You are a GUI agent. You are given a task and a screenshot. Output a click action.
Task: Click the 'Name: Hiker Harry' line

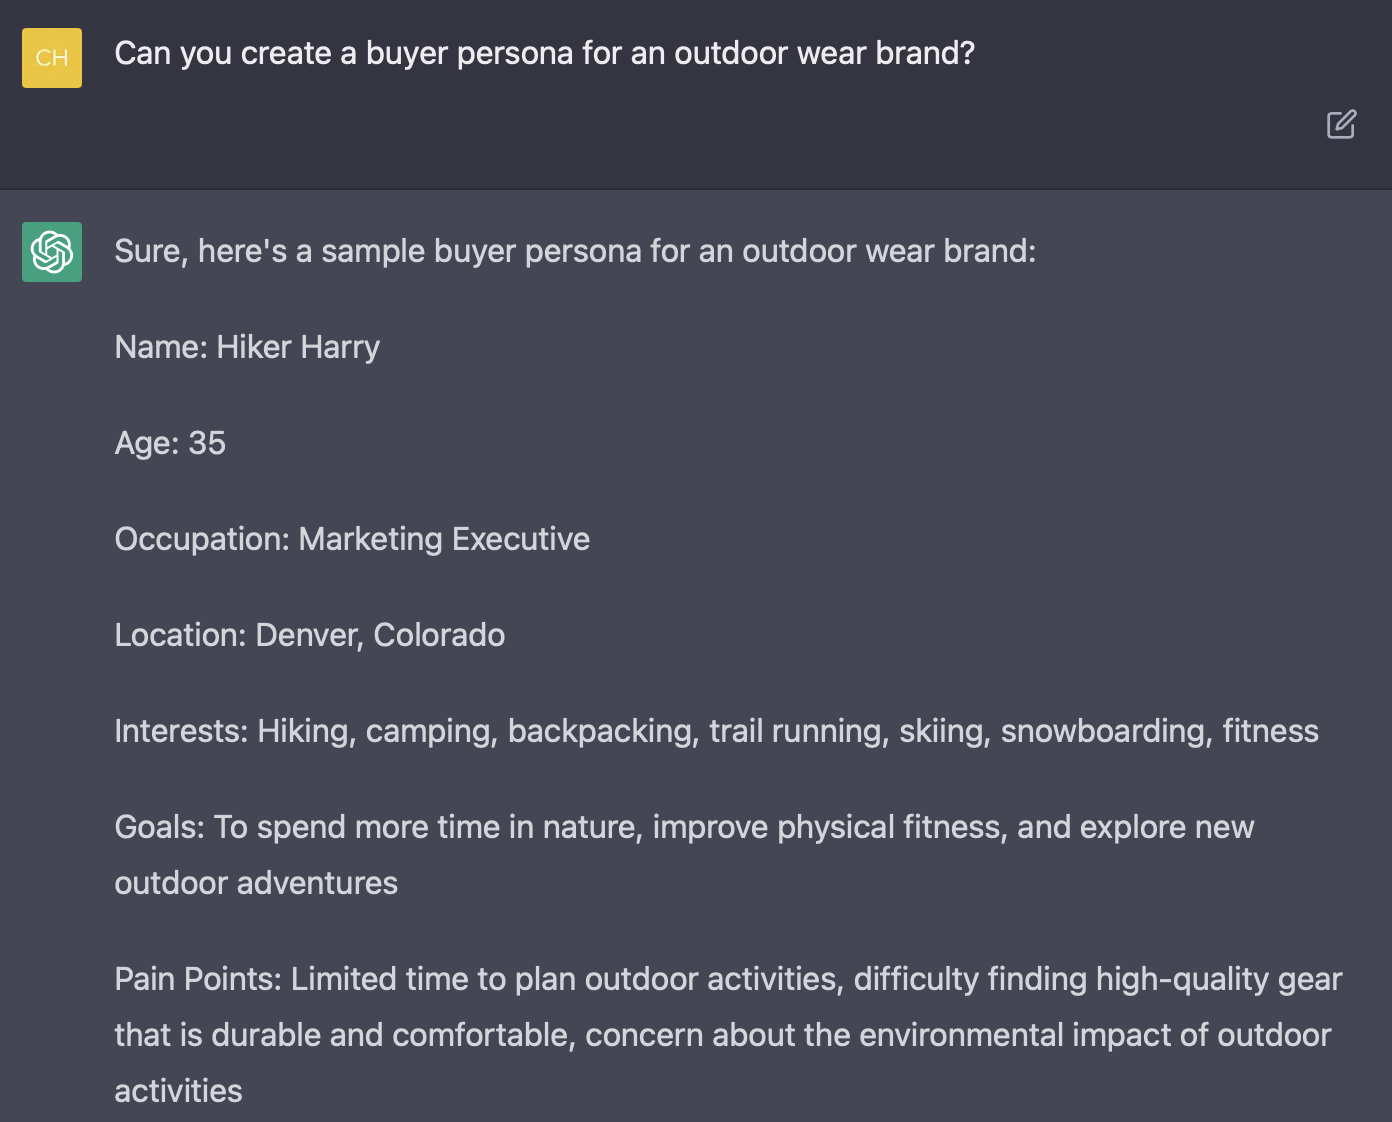(x=247, y=347)
